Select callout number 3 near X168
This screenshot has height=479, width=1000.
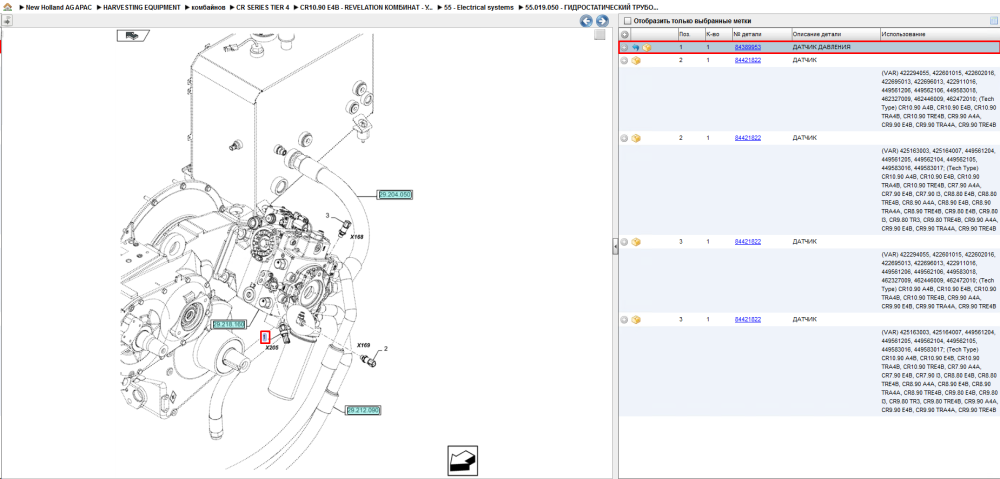pos(328,217)
